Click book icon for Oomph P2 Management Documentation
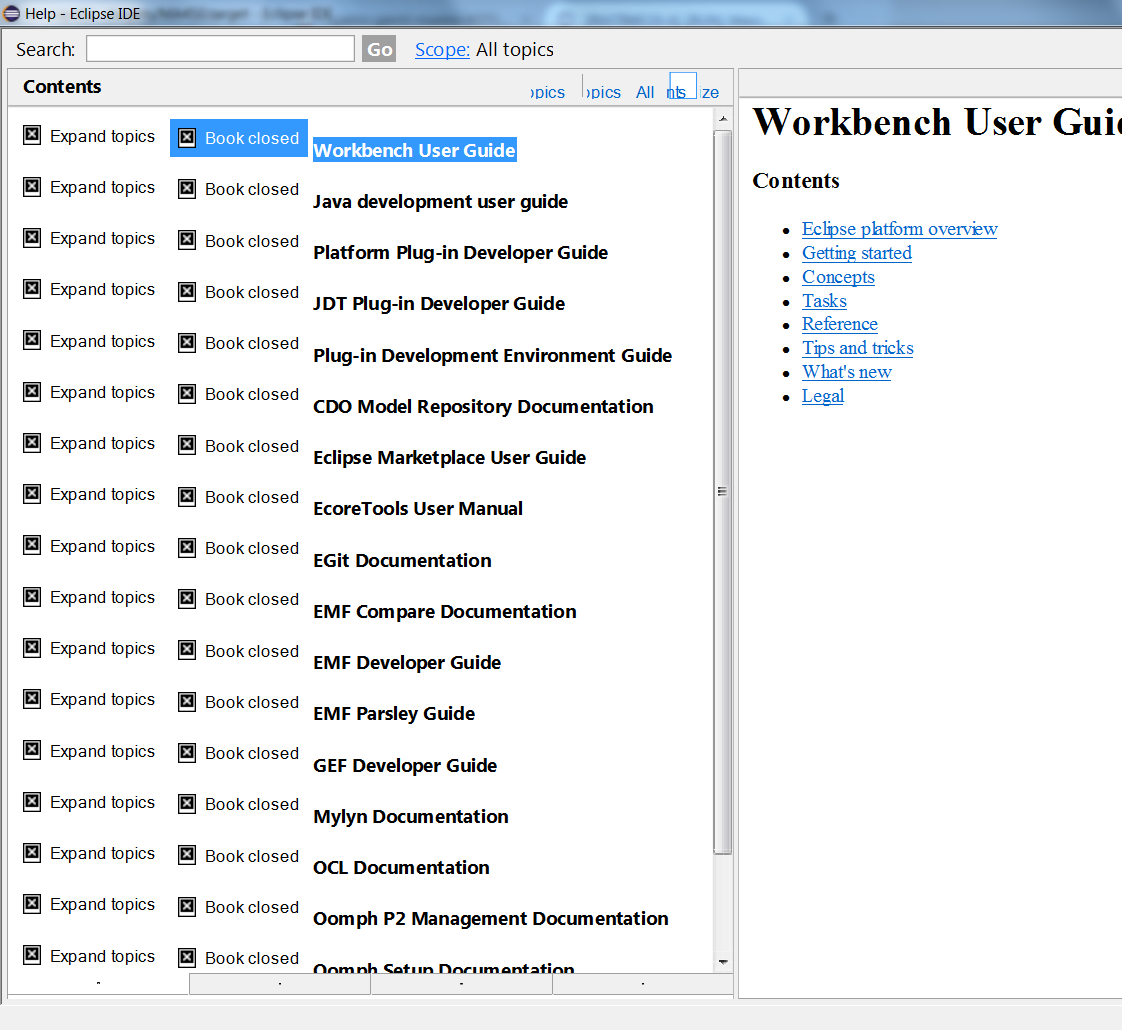The width and height of the screenshot is (1122, 1030). (187, 907)
